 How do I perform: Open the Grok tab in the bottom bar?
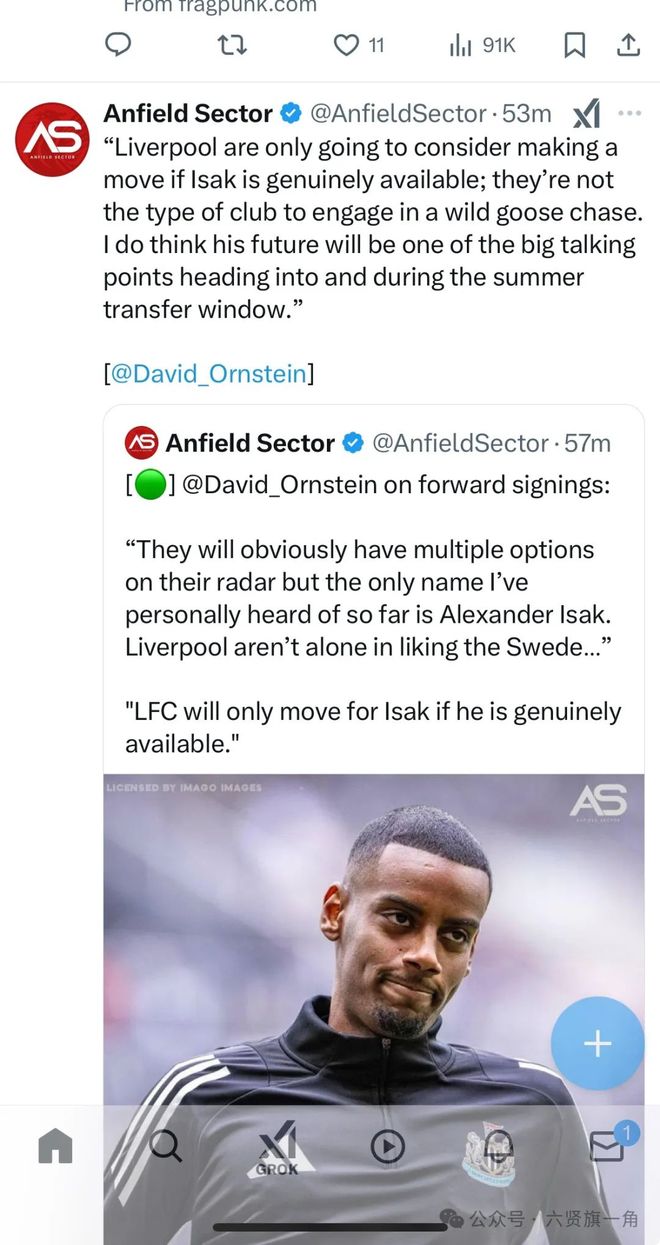tap(277, 1148)
